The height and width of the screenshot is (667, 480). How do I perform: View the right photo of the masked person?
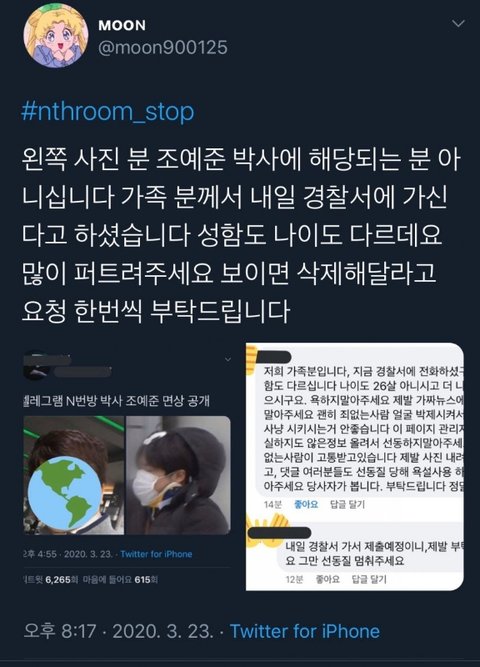[179, 475]
